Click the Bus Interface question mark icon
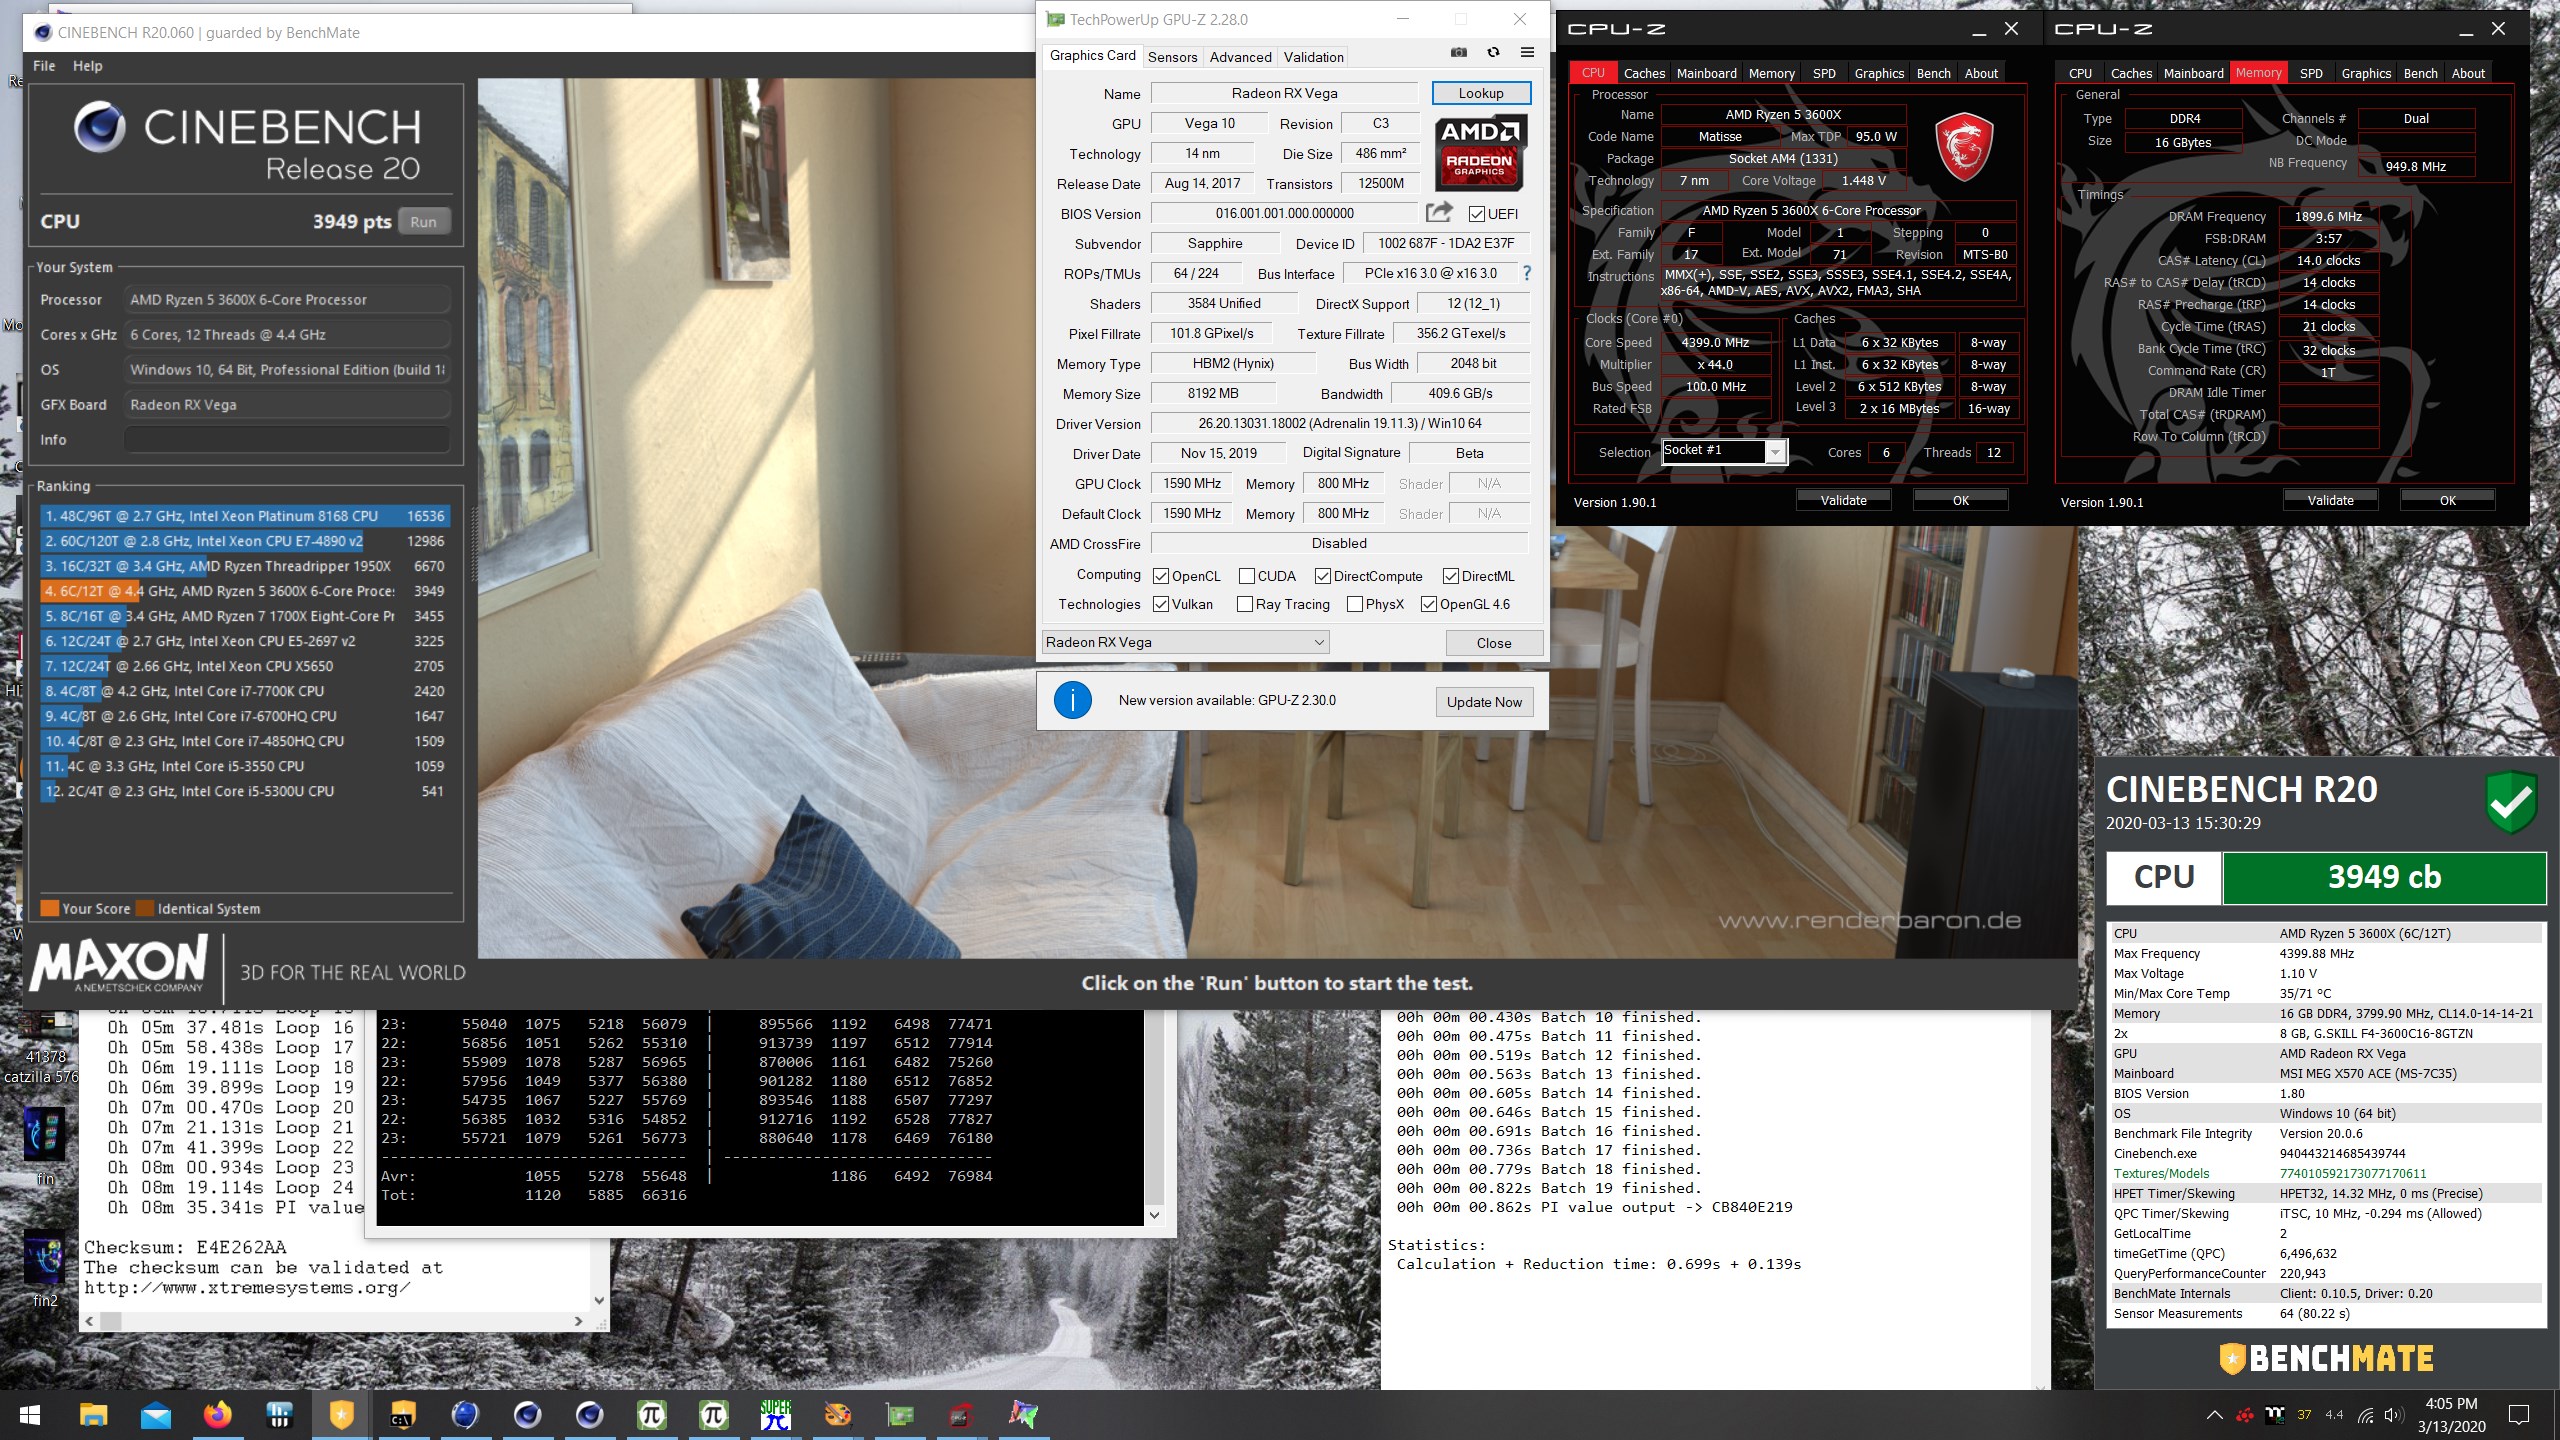Image resolution: width=2560 pixels, height=1440 pixels. click(1526, 273)
